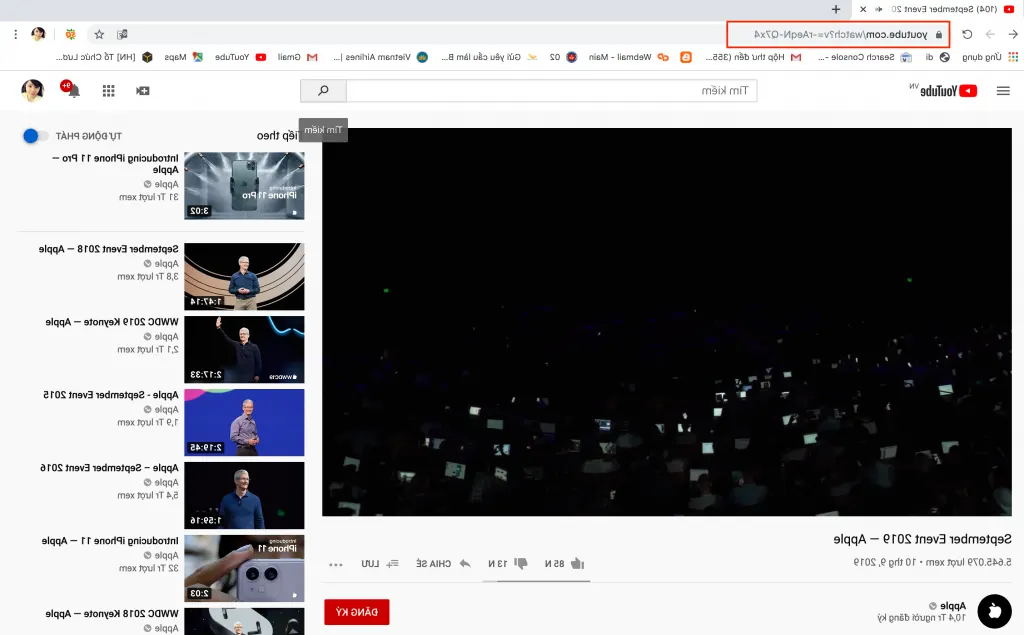The height and width of the screenshot is (635, 1024).
Task: Bookmark the page with the star icon
Action: pos(99,34)
